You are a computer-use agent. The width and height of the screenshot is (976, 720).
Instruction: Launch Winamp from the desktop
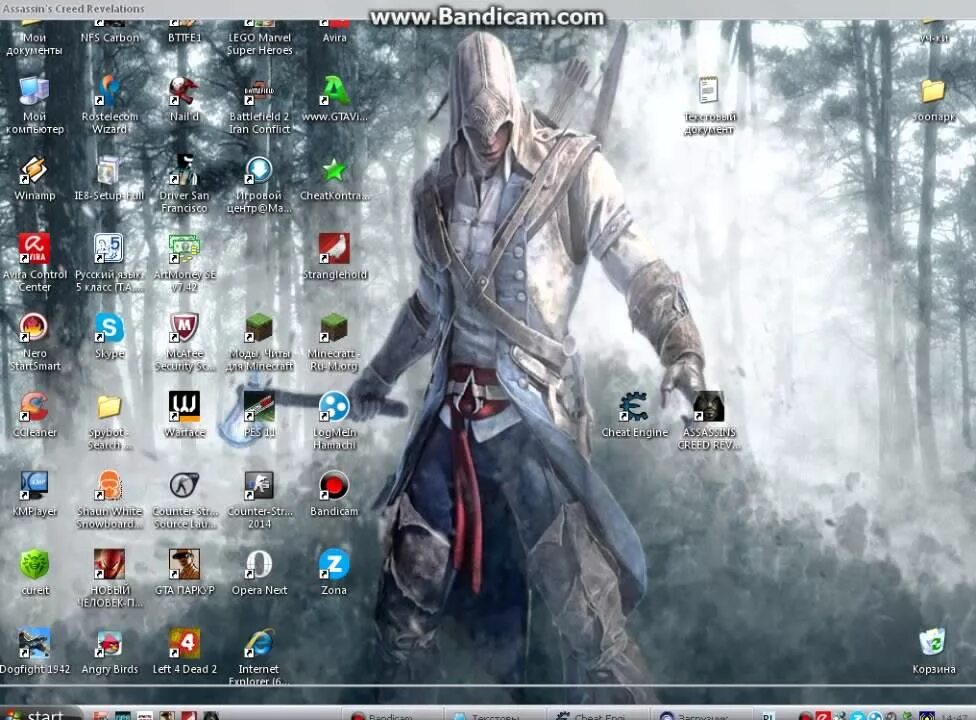[34, 171]
